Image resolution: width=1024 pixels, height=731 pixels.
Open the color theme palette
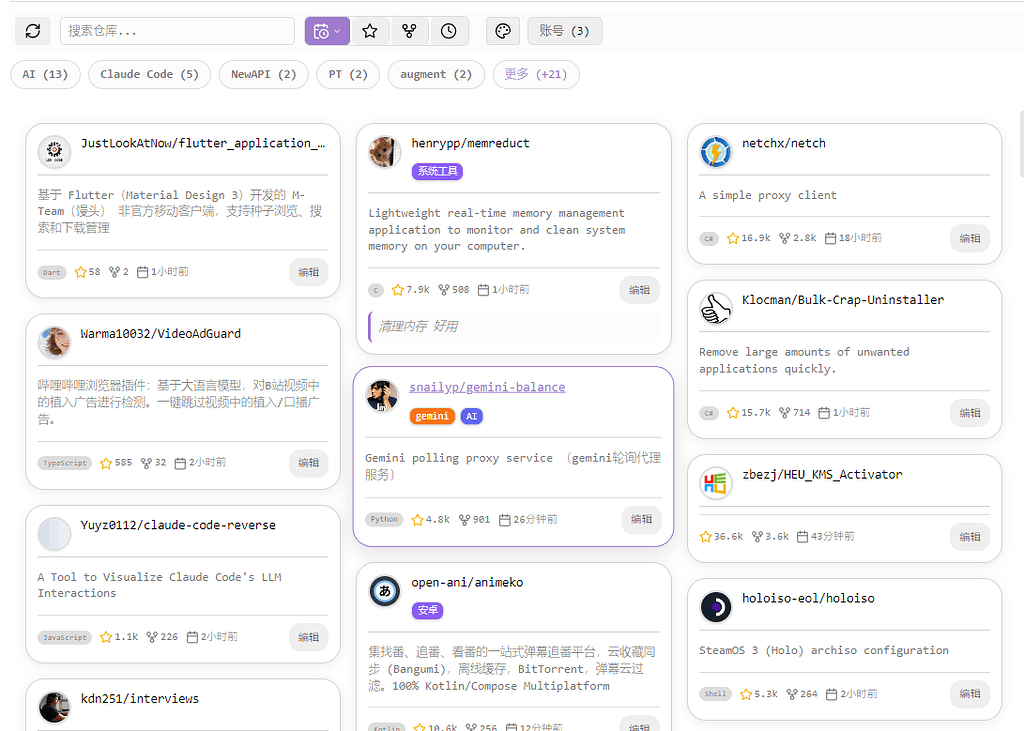coord(503,31)
